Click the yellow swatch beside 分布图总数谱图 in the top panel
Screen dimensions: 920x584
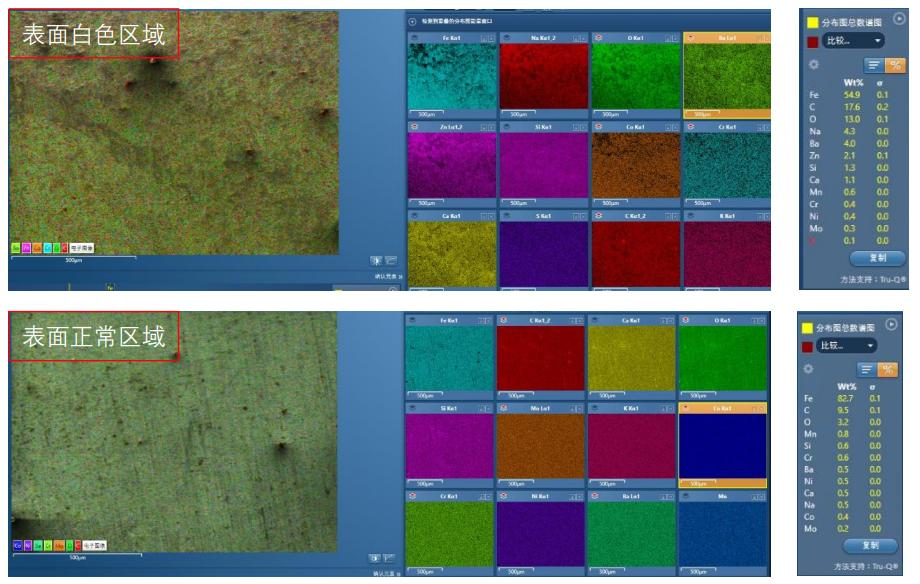tap(813, 22)
